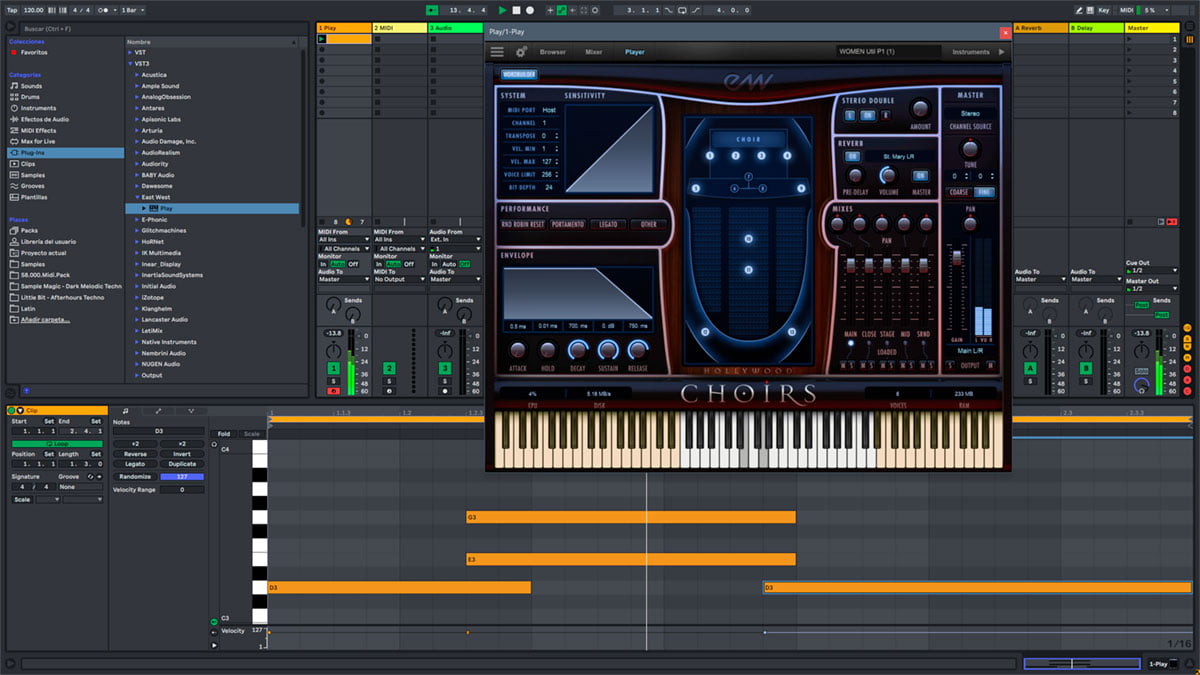Collapse the VST3 folder tree
The width and height of the screenshot is (1200, 675).
pyautogui.click(x=131, y=63)
